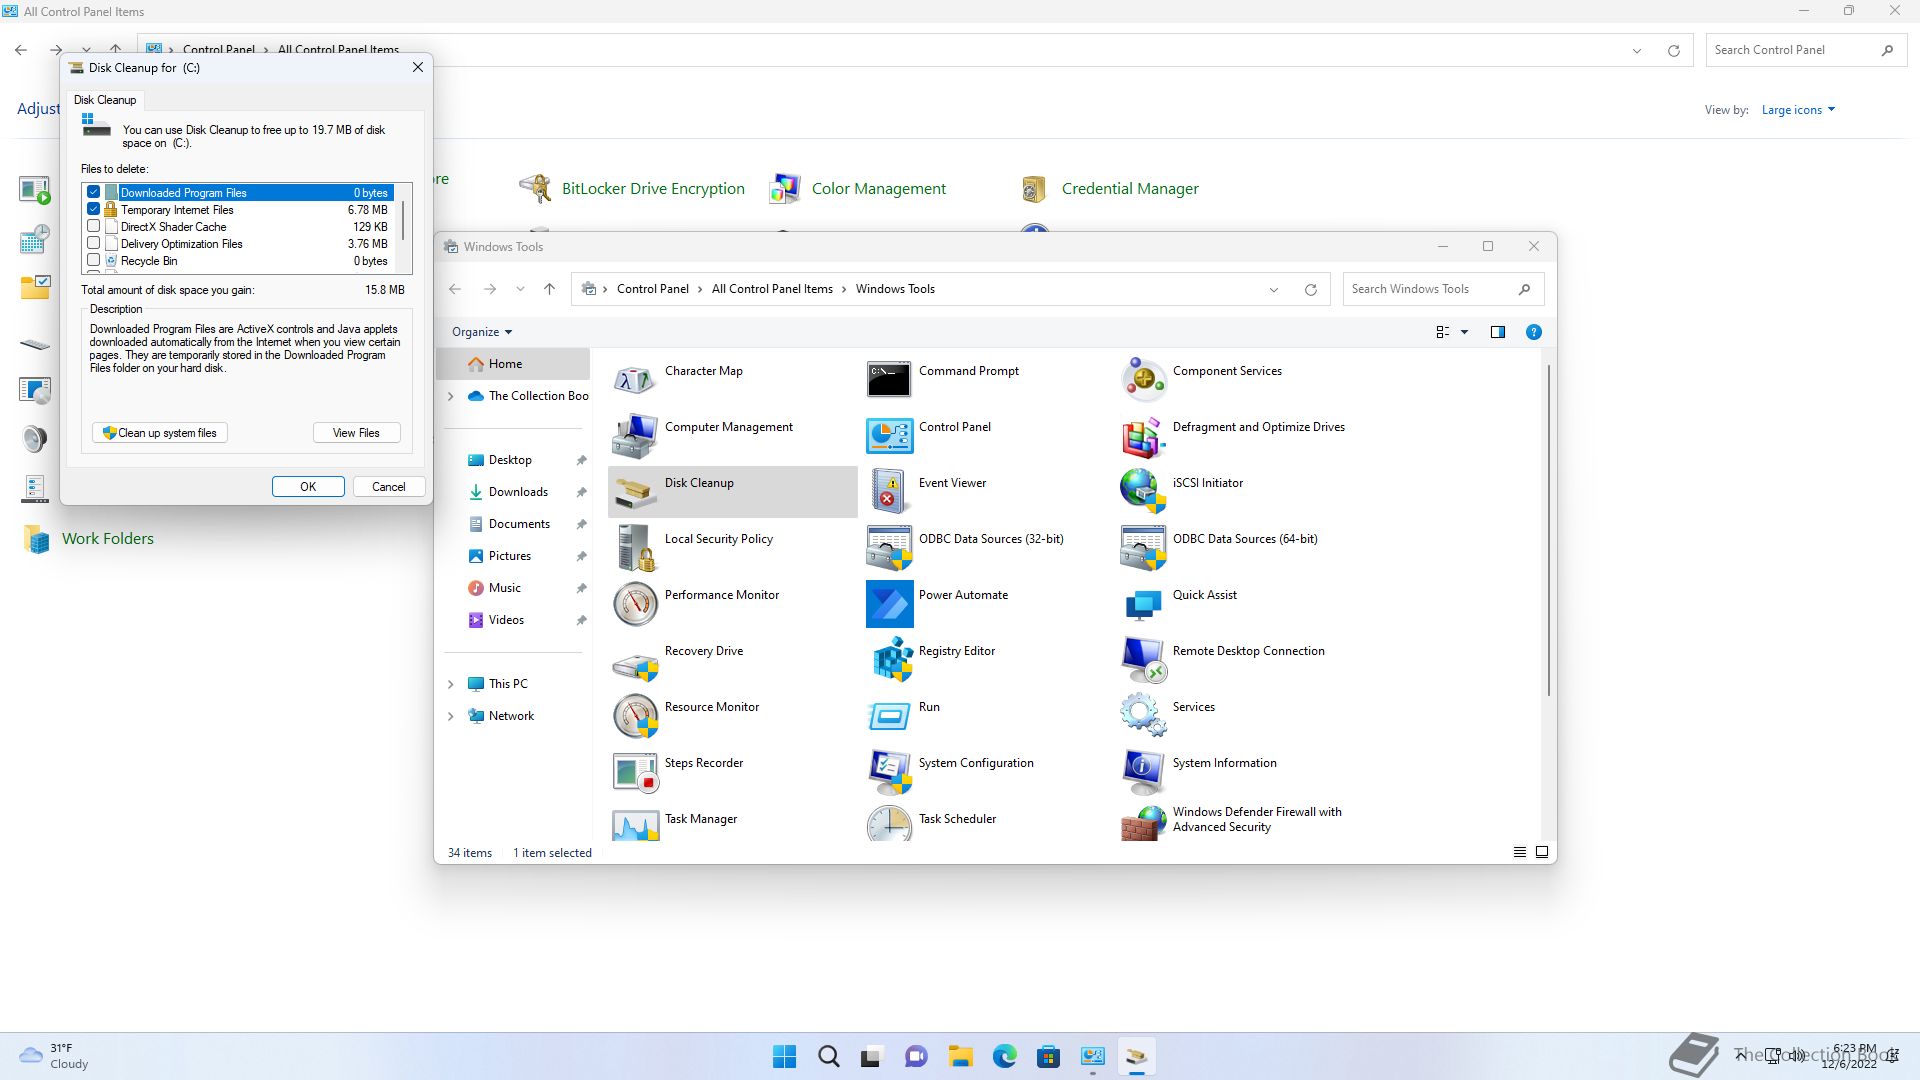
Task: Open Desktop in navigation pane
Action: point(513,460)
